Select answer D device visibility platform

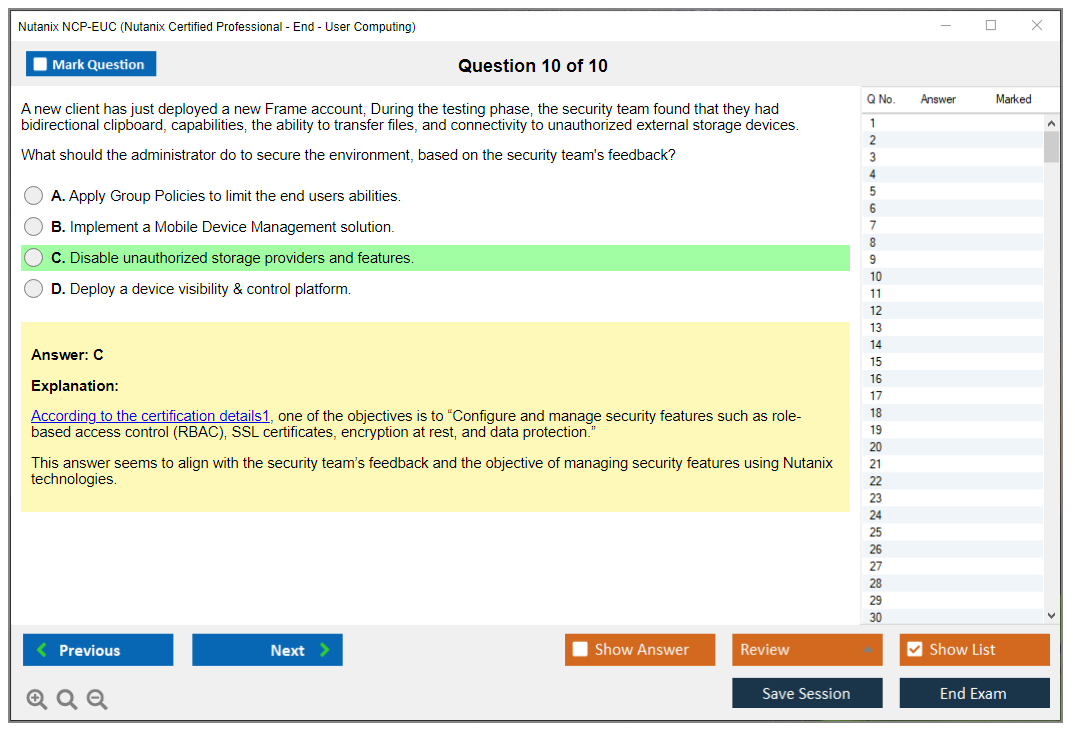[34, 289]
